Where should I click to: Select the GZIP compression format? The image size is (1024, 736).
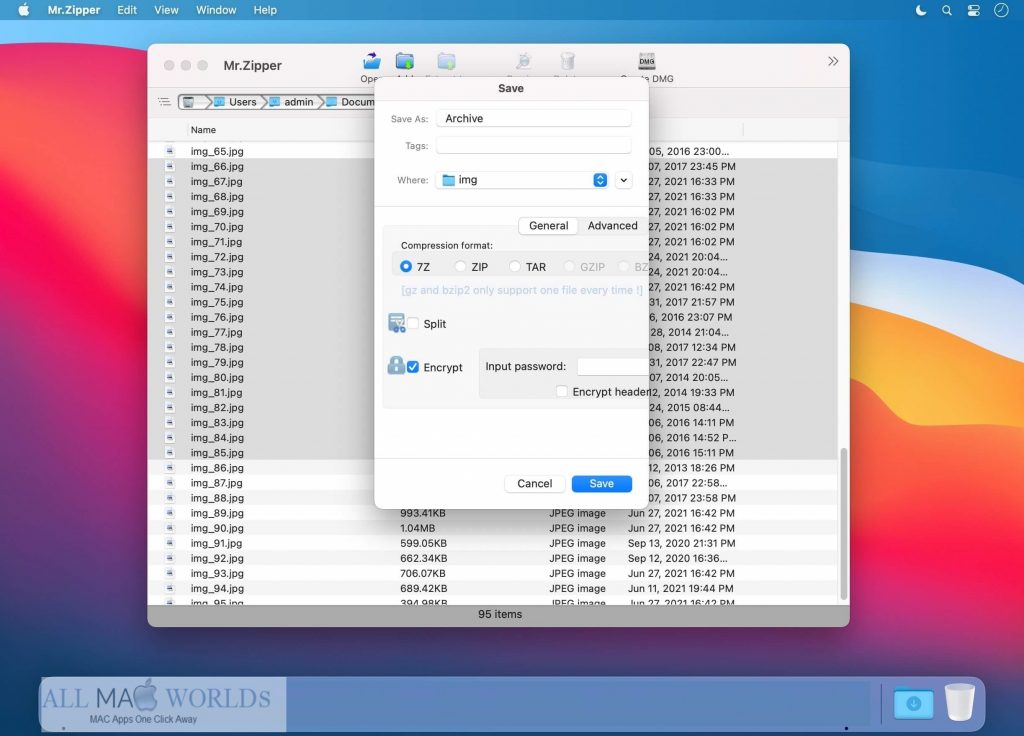569,266
